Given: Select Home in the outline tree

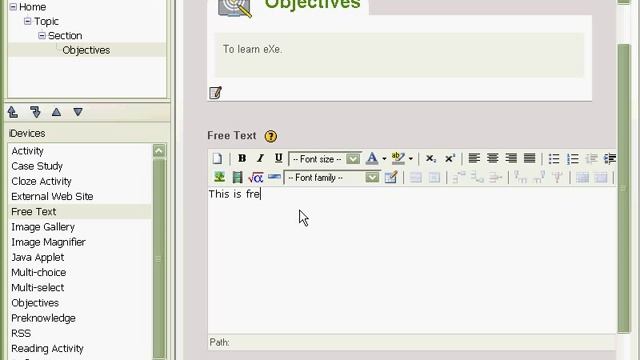Looking at the screenshot, I should [32, 7].
